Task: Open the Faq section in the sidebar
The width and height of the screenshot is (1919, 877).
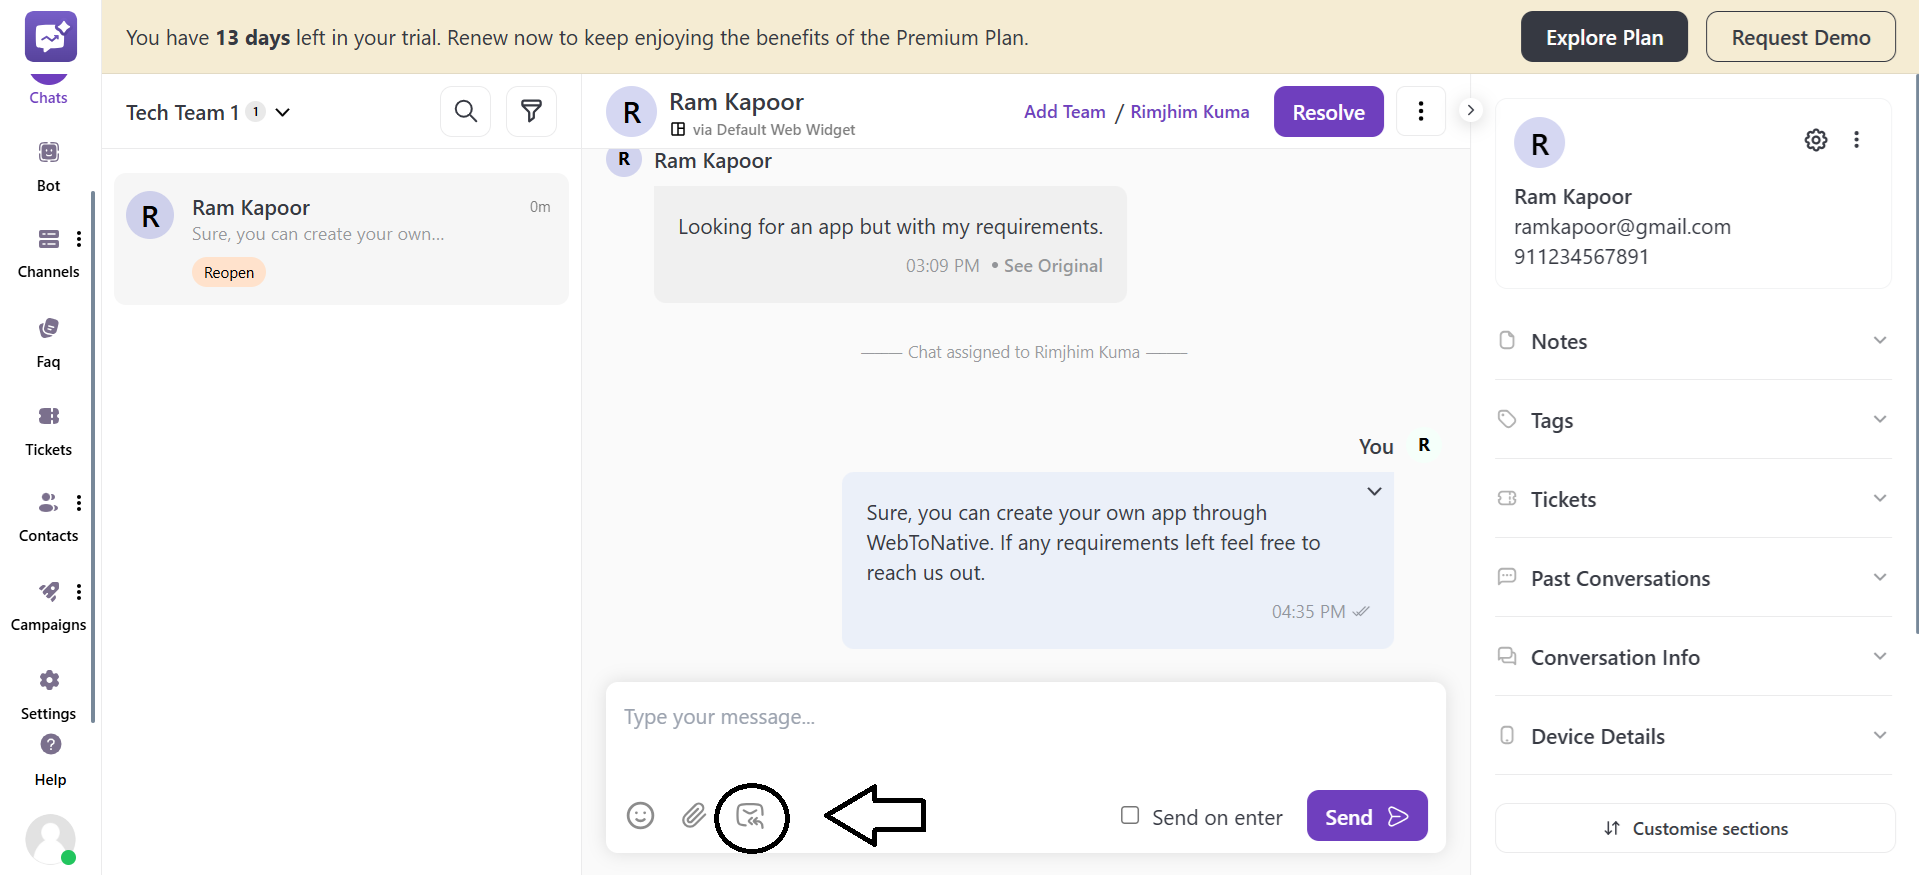Action: pyautogui.click(x=47, y=340)
